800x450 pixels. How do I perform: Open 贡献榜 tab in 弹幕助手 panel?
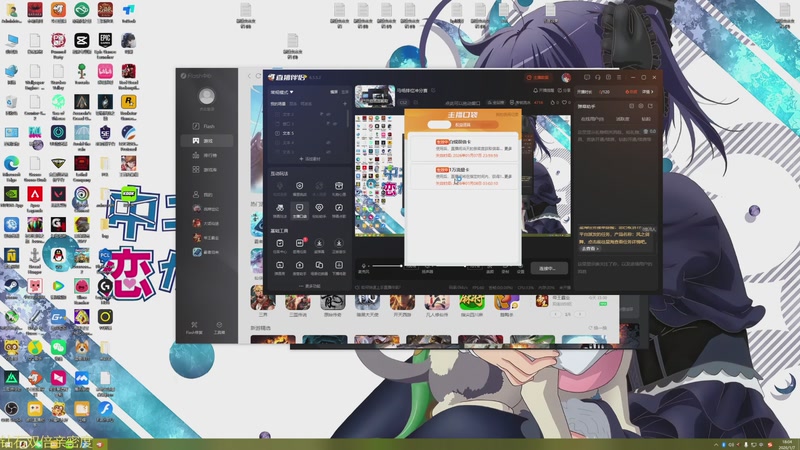pyautogui.click(x=622, y=119)
